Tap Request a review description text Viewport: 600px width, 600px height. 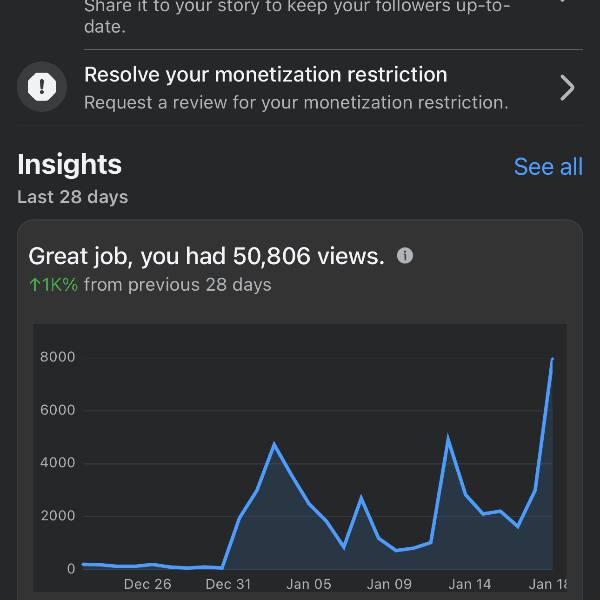pyautogui.click(x=295, y=102)
